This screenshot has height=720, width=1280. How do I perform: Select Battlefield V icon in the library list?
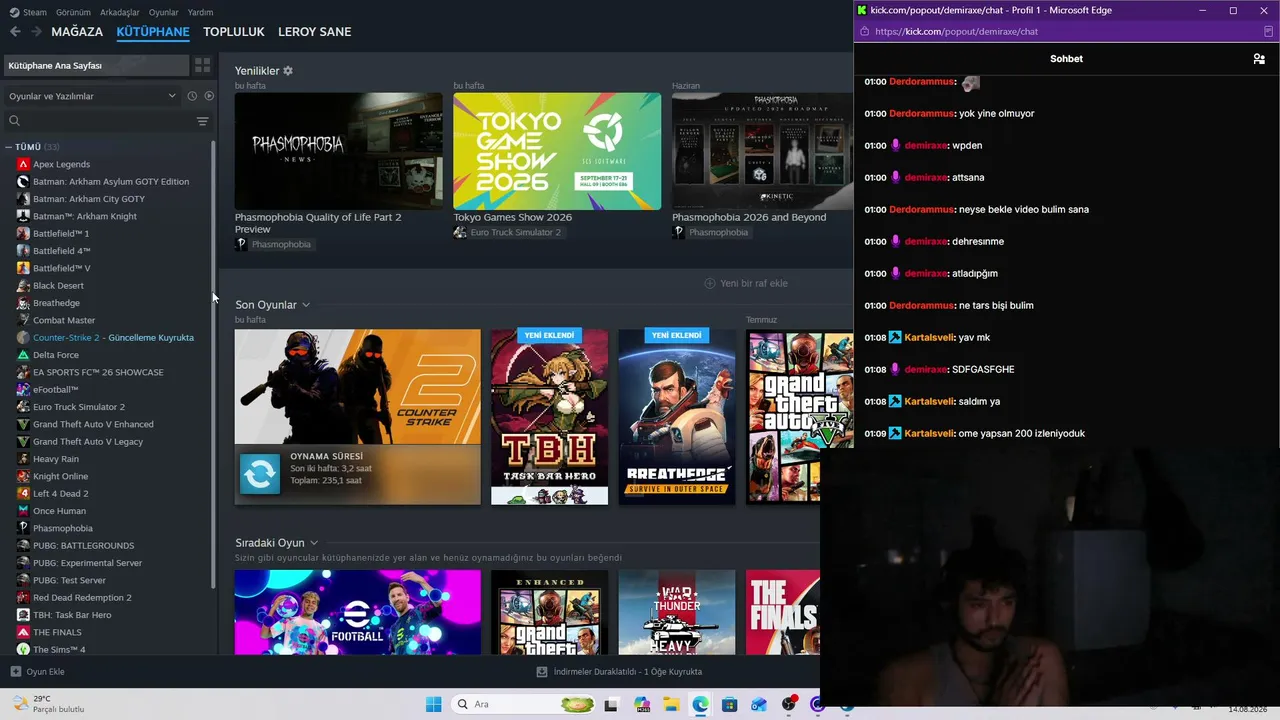click(23, 268)
